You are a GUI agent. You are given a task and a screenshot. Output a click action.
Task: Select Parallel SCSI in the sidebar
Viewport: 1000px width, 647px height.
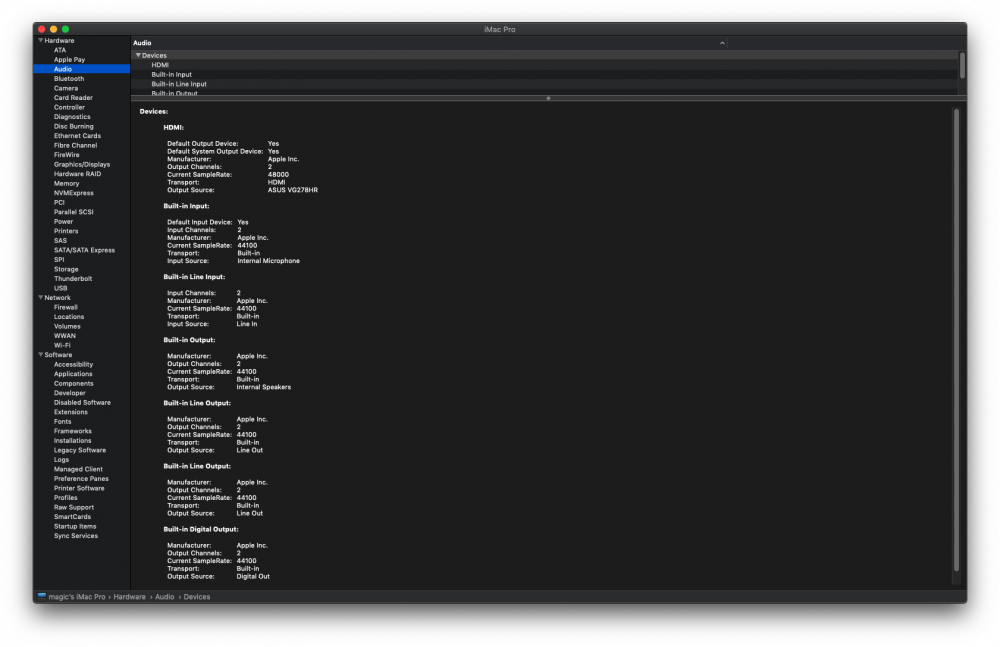pyautogui.click(x=73, y=212)
